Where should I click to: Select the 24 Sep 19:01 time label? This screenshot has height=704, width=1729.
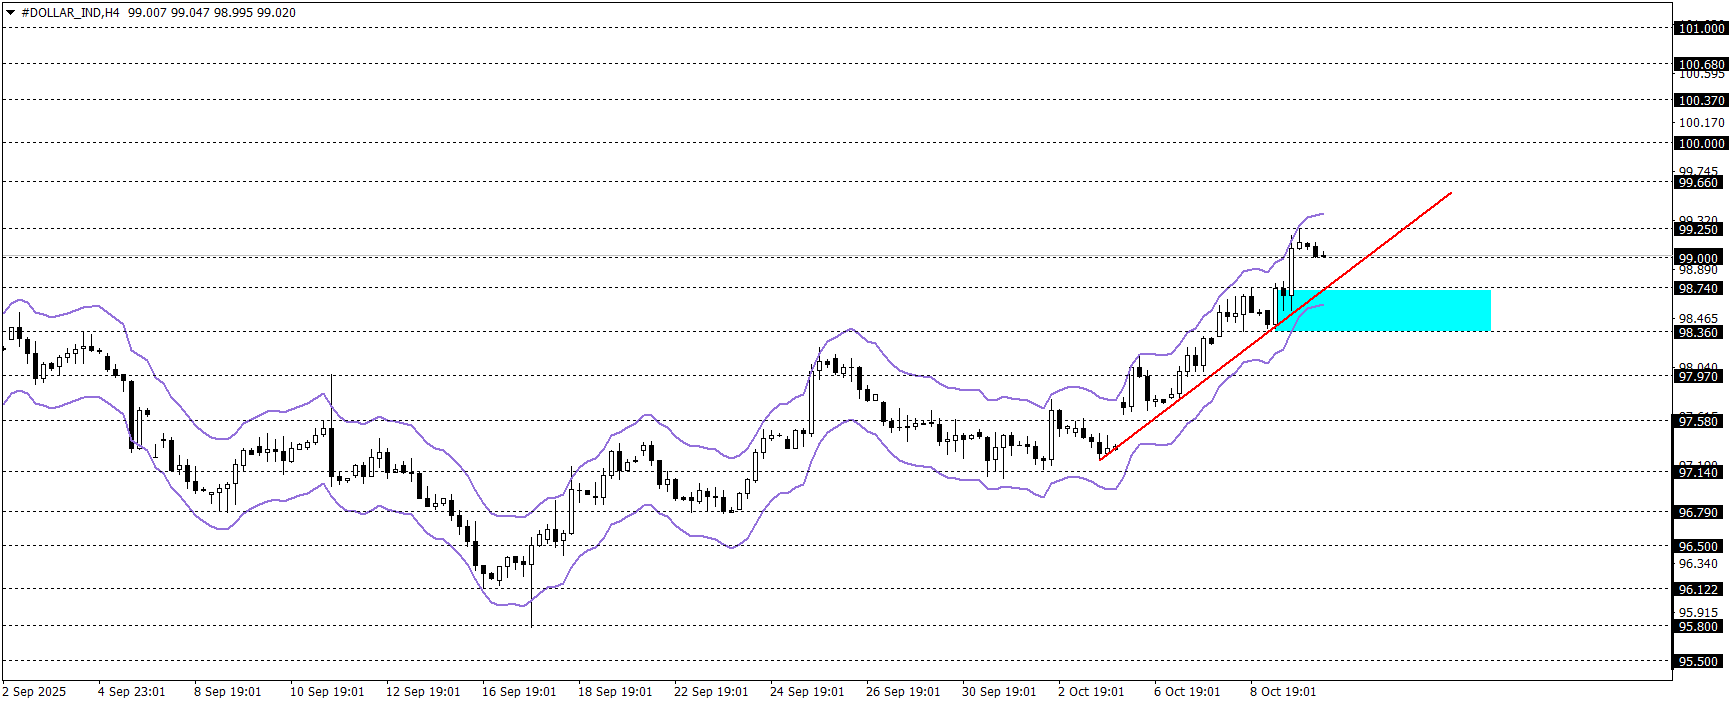pos(807,691)
